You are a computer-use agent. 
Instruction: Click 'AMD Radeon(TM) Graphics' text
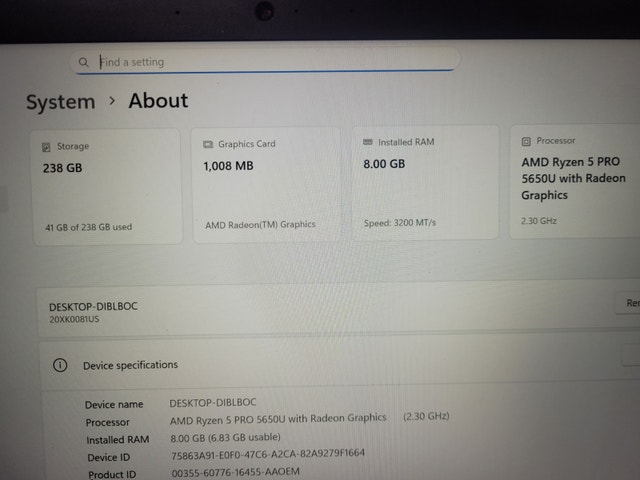point(260,224)
